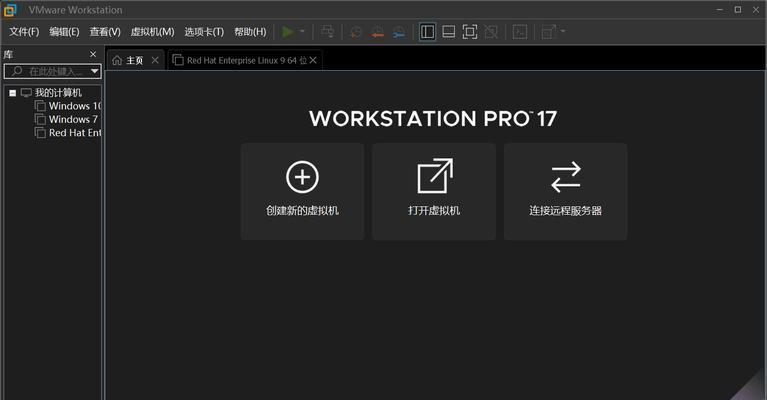Image resolution: width=767 pixels, height=400 pixels.
Task: Select 我的计算机 in the library tree
Action: (58, 93)
